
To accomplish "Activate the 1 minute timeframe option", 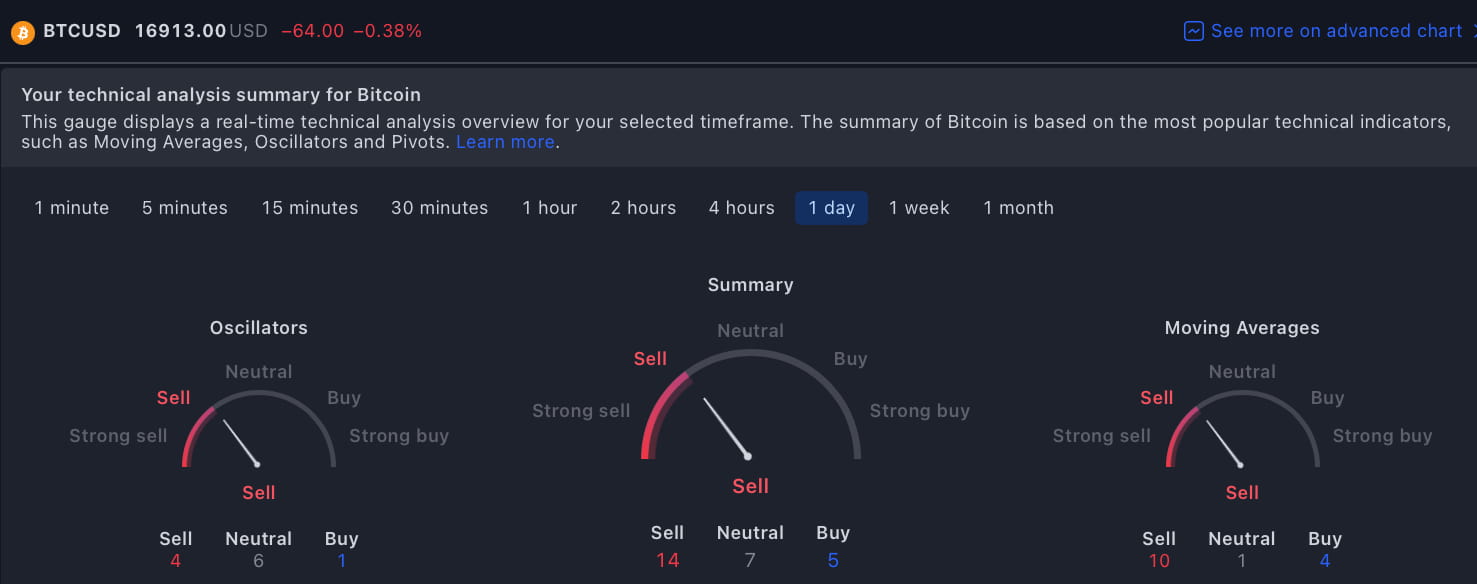I will [x=71, y=207].
